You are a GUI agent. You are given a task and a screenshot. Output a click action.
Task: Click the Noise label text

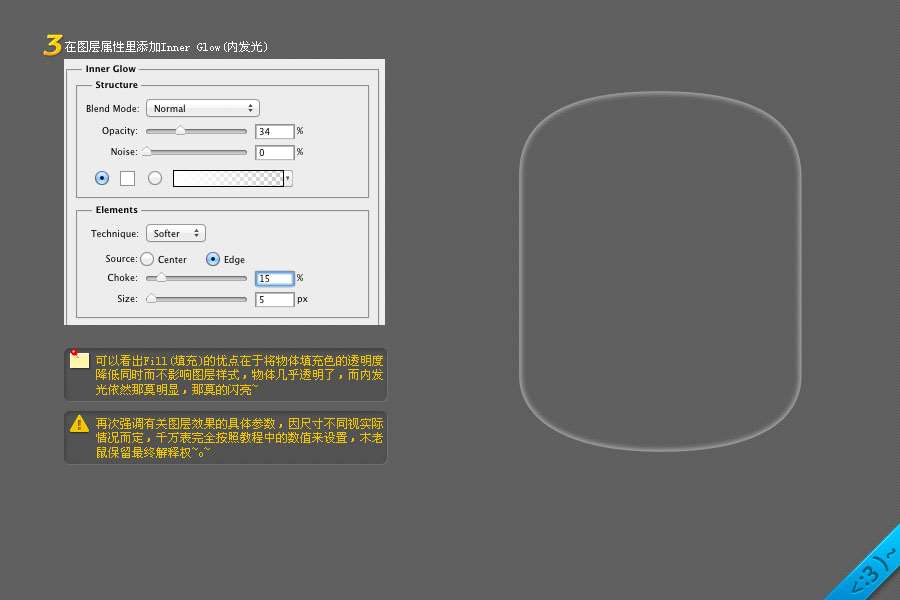[124, 152]
